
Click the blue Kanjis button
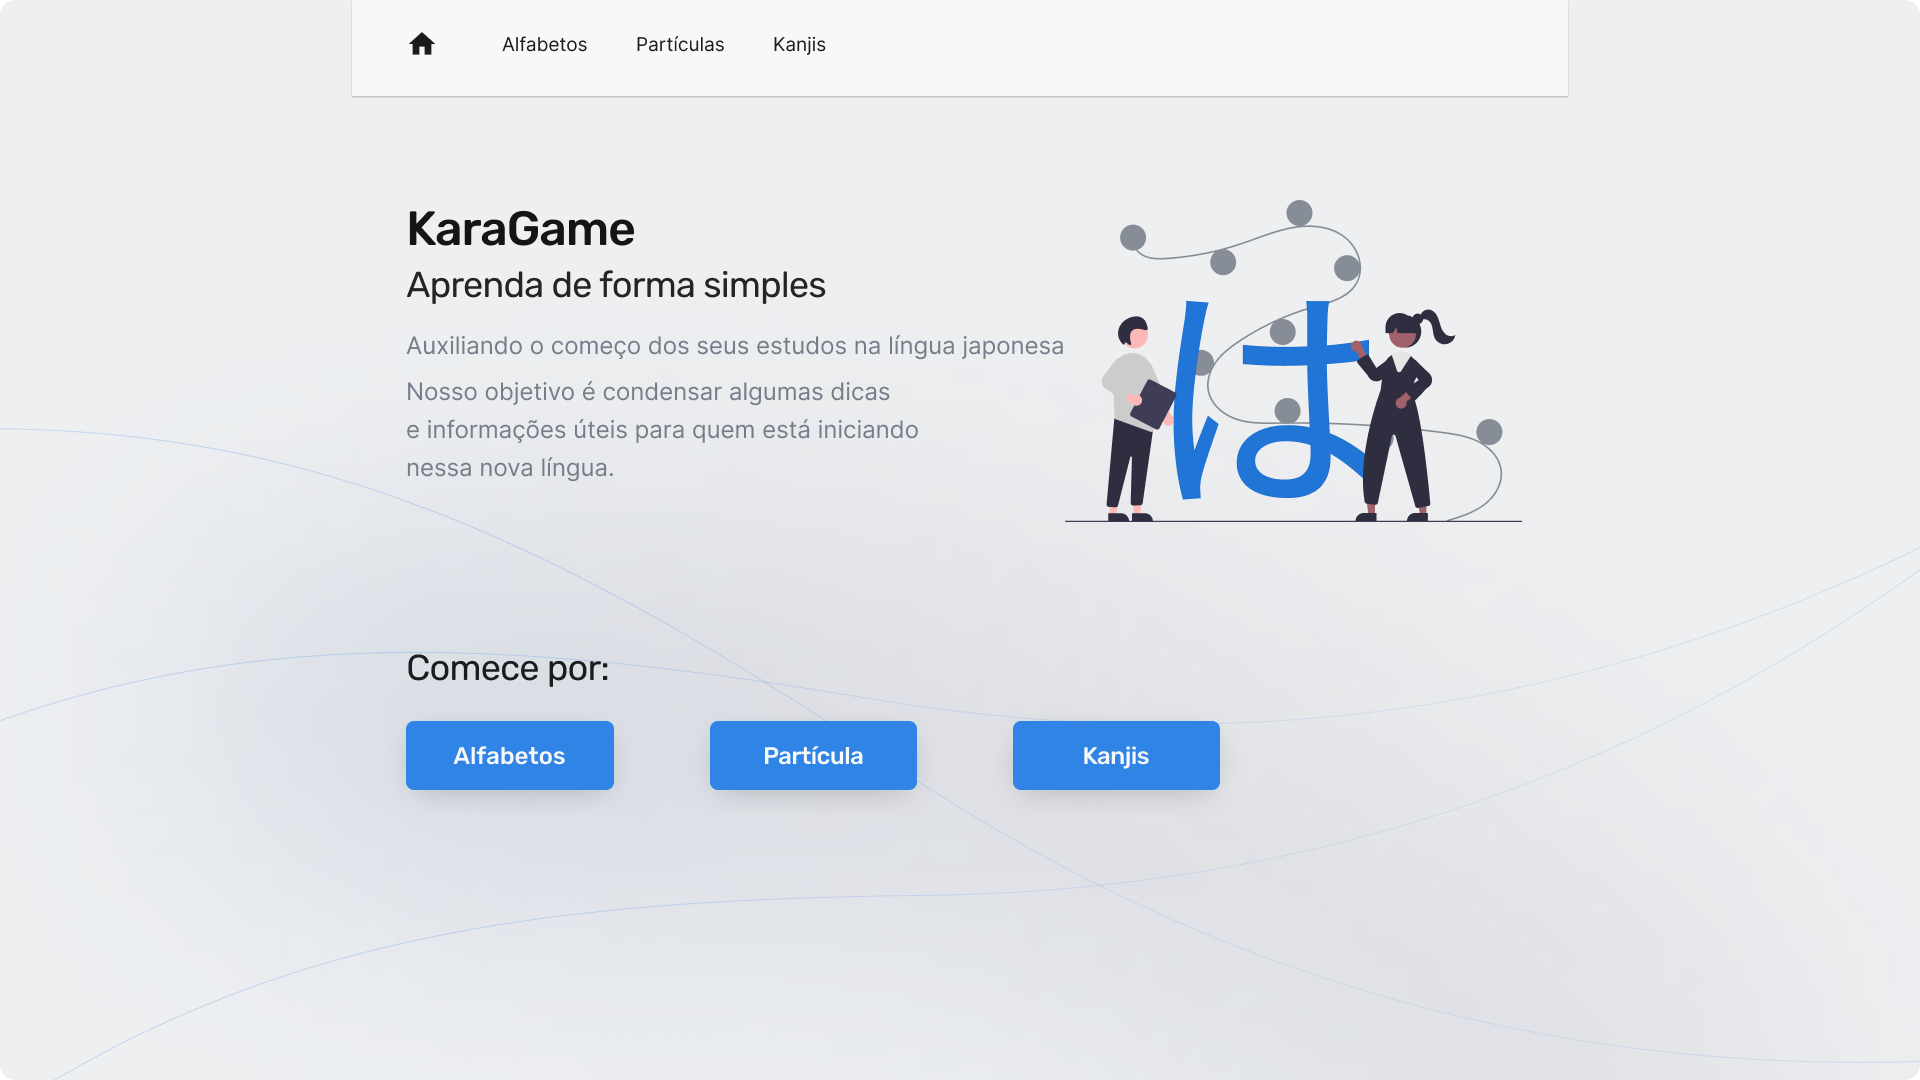1116,755
